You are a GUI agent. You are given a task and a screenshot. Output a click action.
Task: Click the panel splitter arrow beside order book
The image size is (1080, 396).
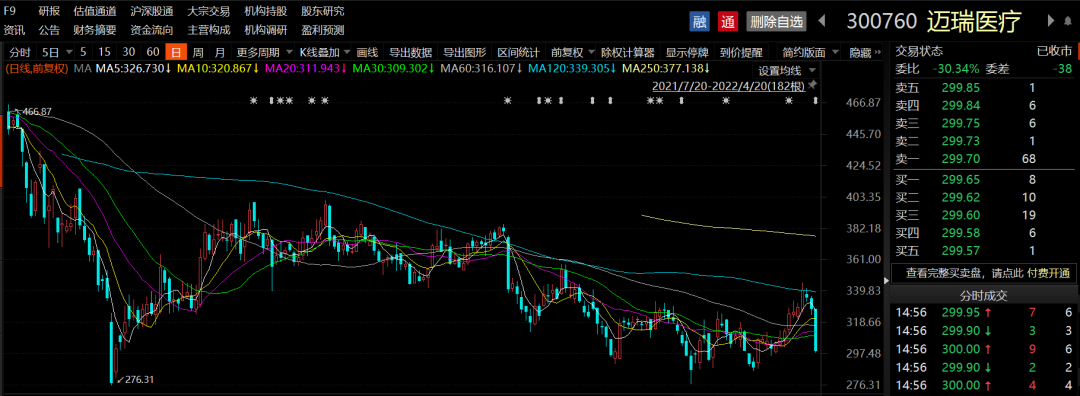(x=886, y=281)
